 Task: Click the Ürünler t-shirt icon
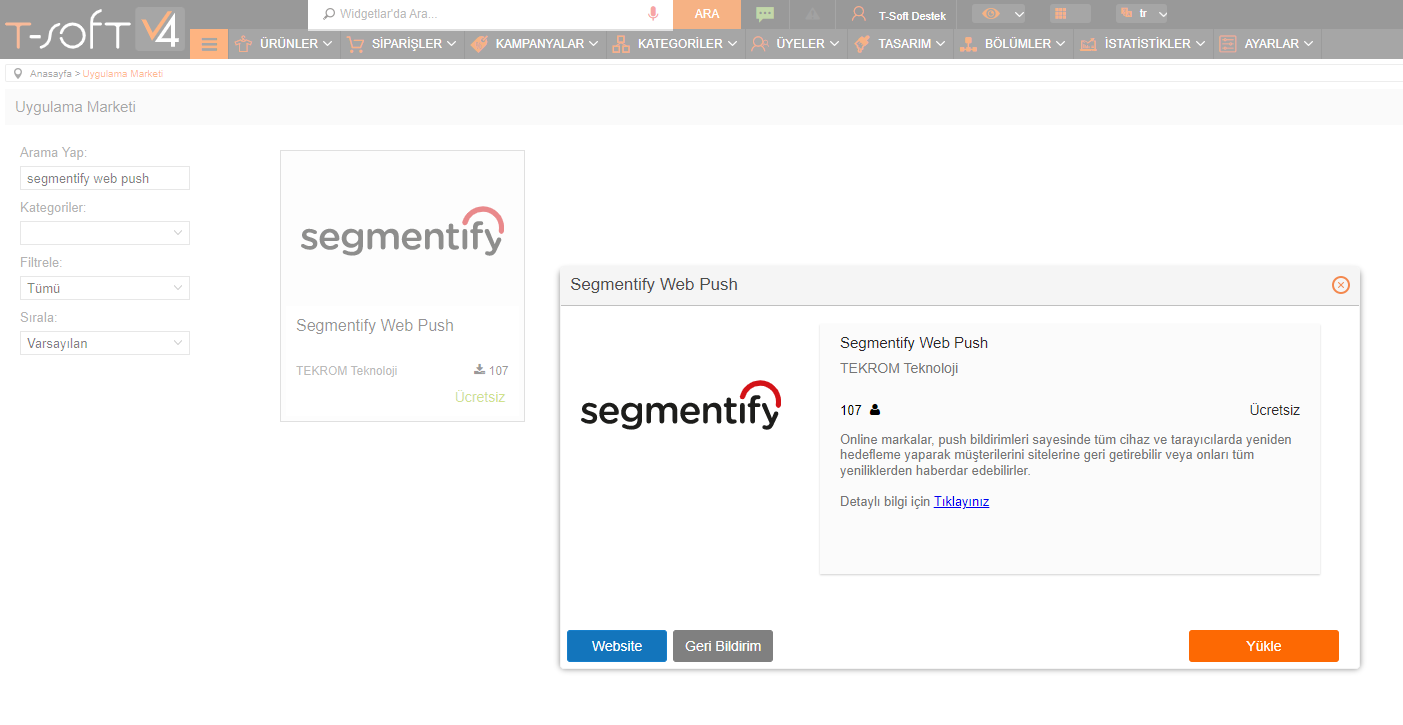(243, 44)
